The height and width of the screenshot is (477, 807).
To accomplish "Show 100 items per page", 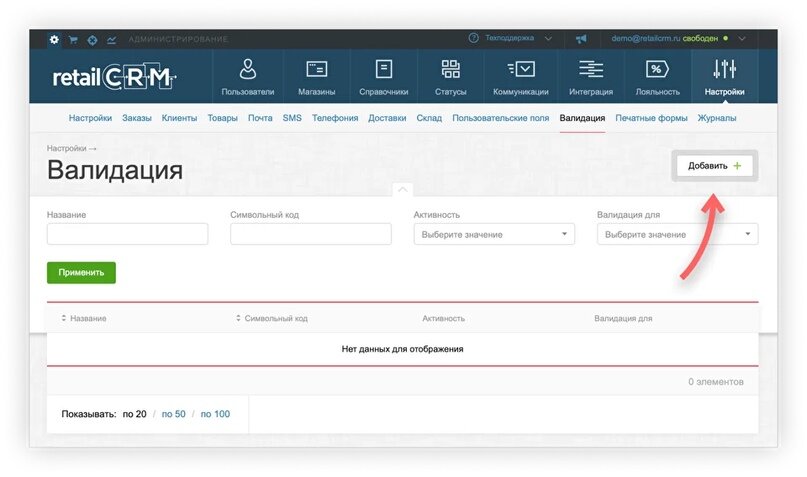I will coord(215,414).
